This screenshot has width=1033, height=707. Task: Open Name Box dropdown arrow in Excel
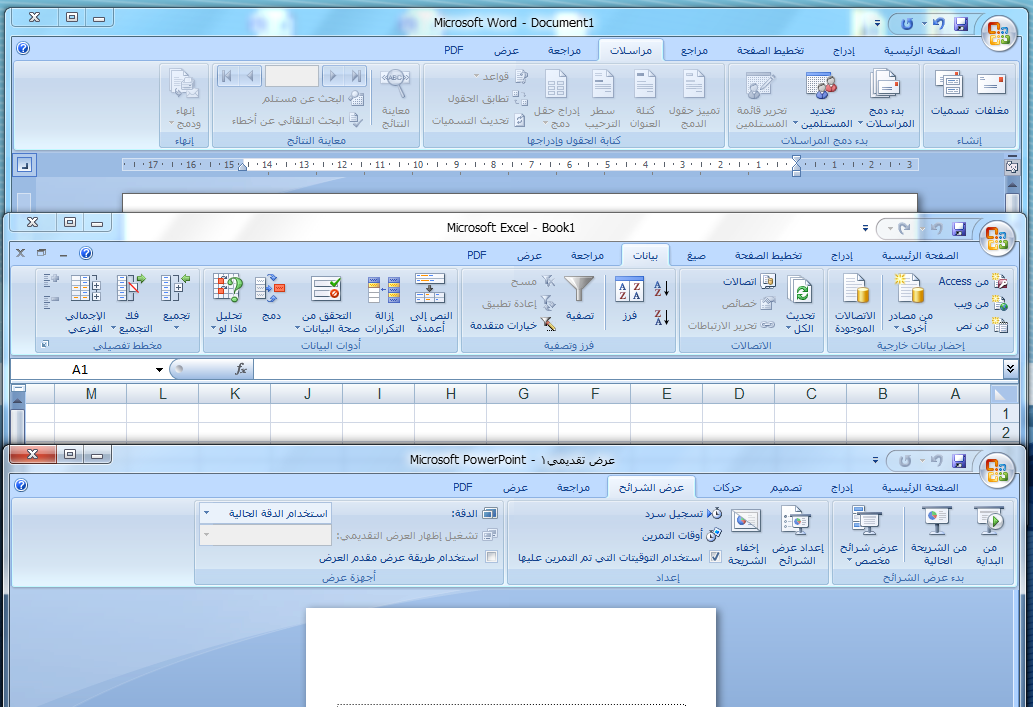(159, 370)
